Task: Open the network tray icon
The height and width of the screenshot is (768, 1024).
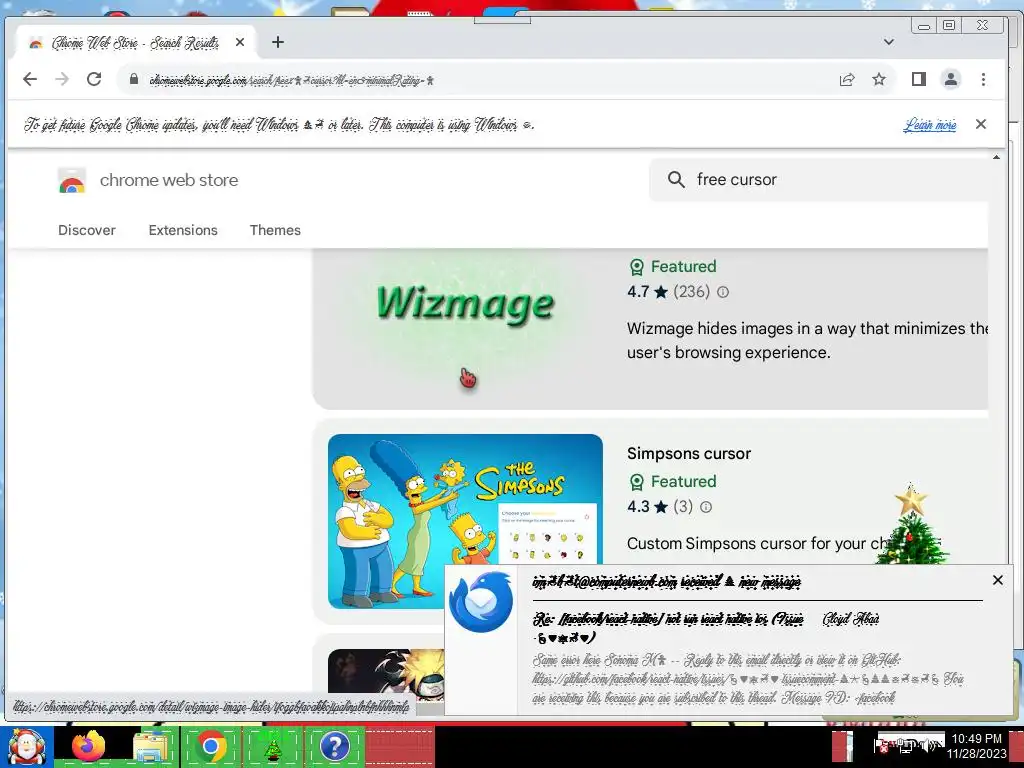Action: pos(907,746)
